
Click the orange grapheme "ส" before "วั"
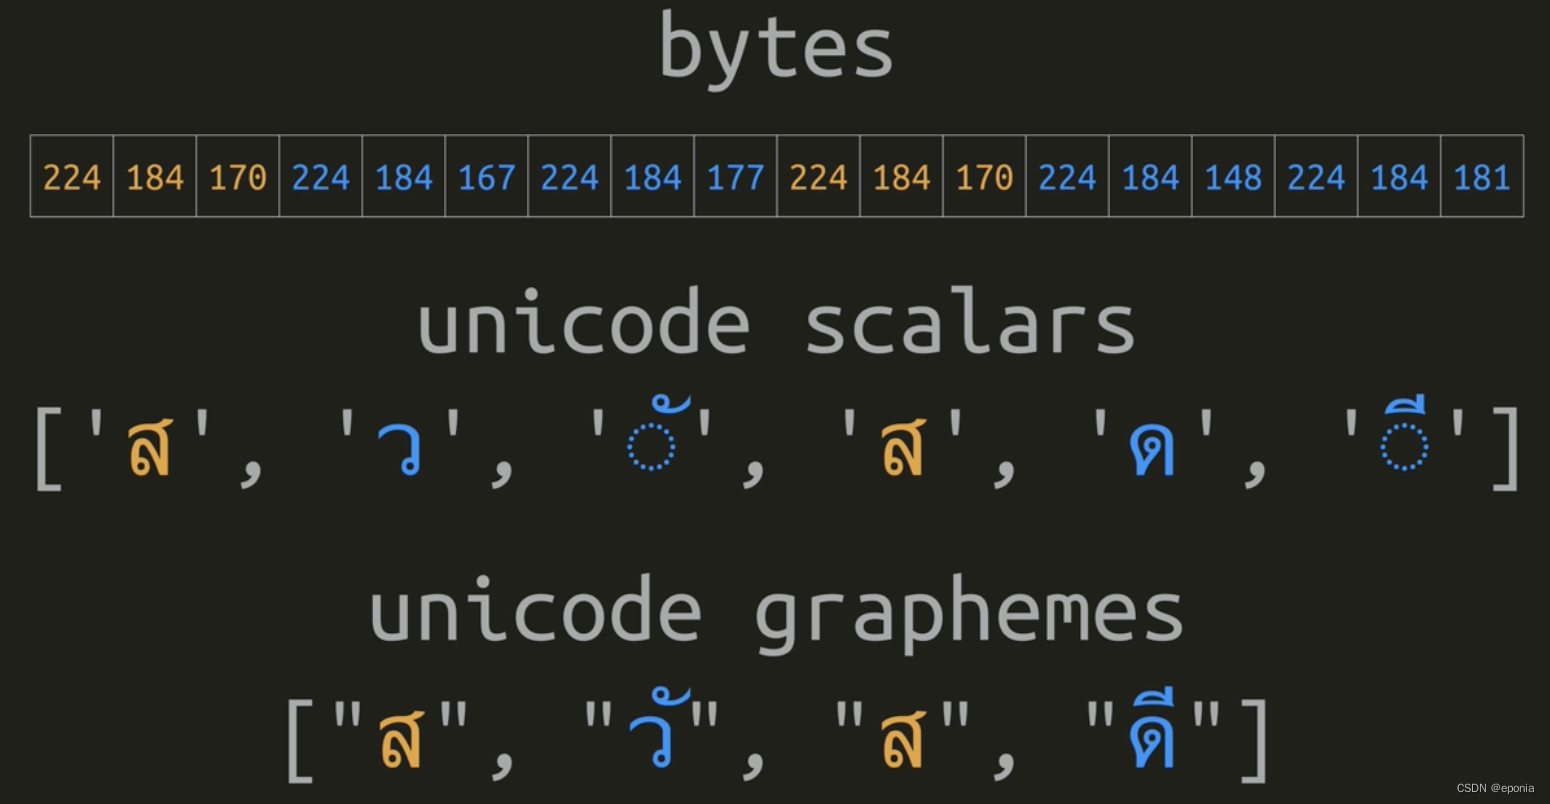[400, 741]
